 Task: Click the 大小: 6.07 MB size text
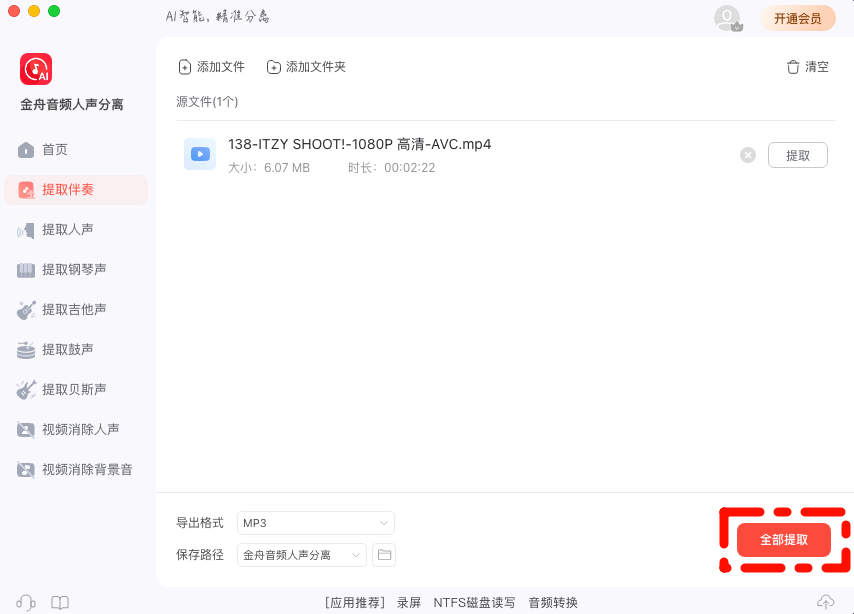269,168
